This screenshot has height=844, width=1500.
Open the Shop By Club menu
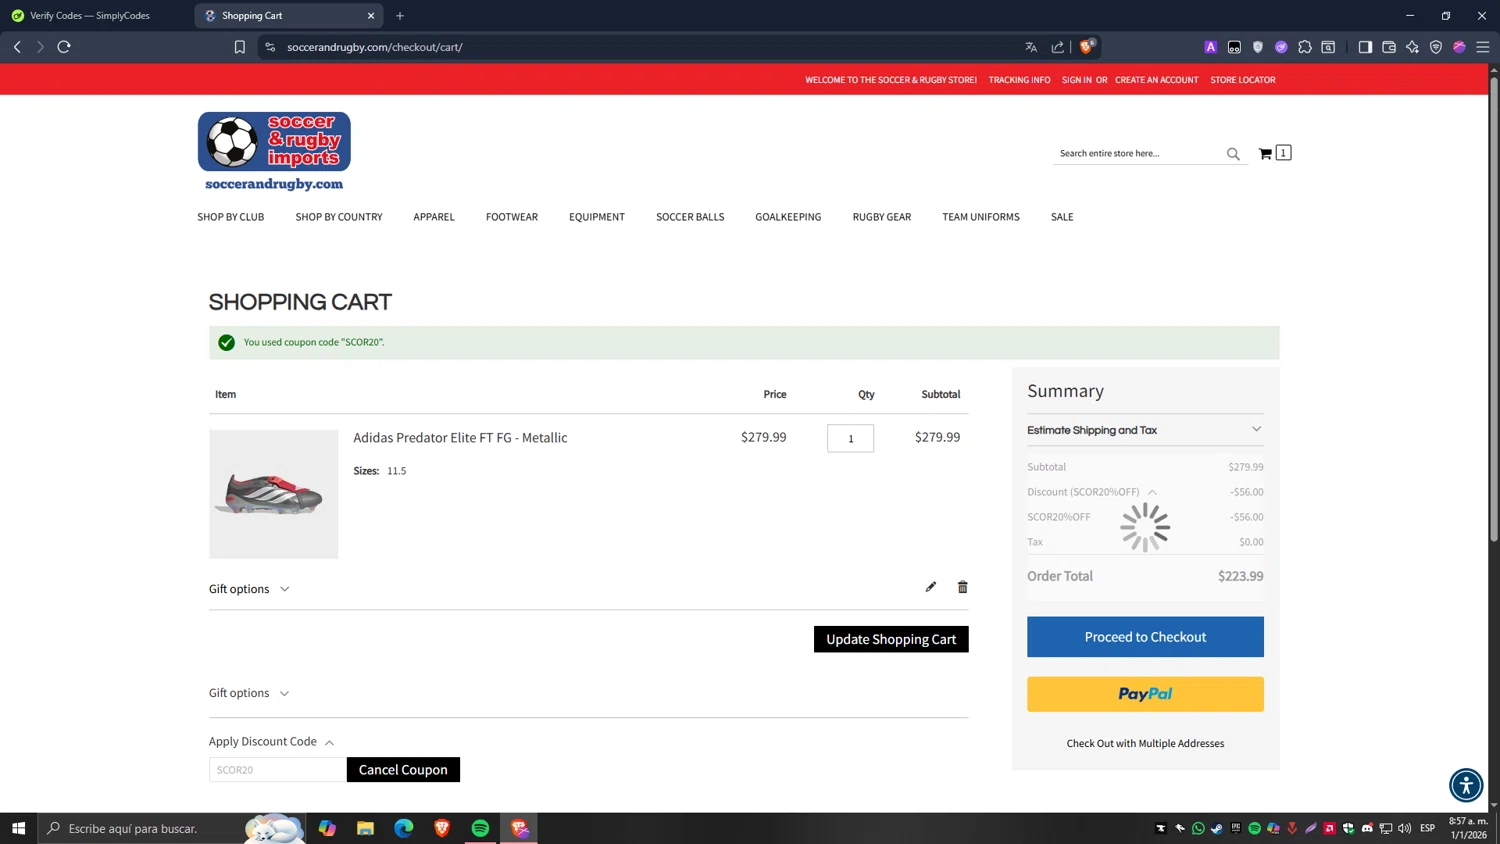[x=231, y=217]
